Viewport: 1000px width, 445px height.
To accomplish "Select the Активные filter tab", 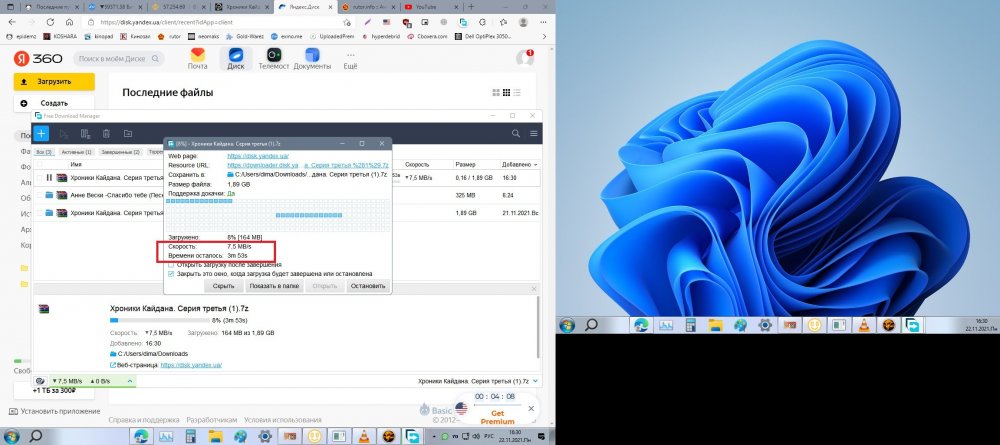I will click(x=76, y=152).
